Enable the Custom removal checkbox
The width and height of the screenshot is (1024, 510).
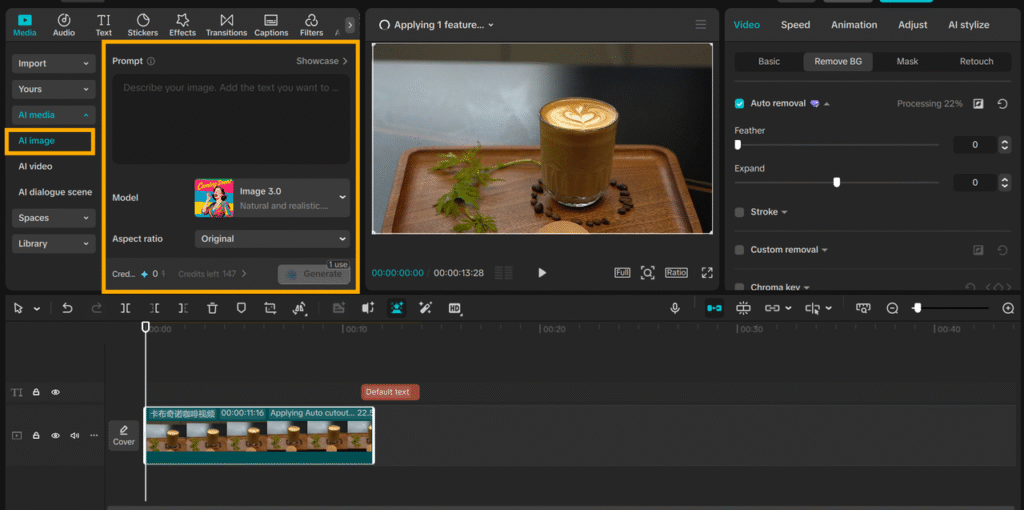click(739, 250)
